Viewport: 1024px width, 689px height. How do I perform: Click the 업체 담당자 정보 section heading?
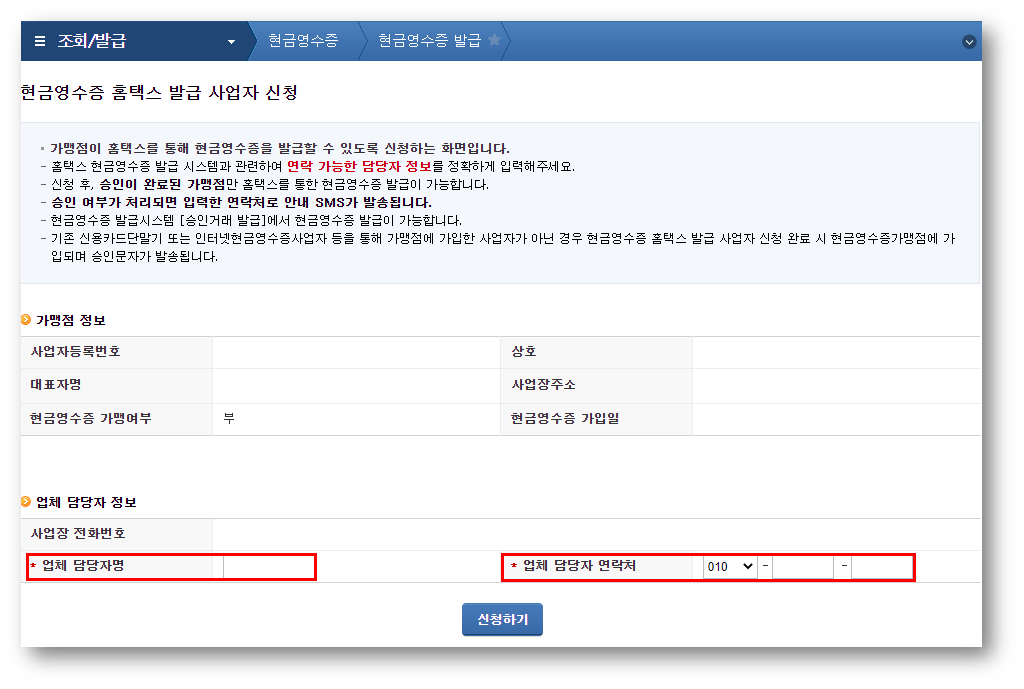[x=86, y=502]
